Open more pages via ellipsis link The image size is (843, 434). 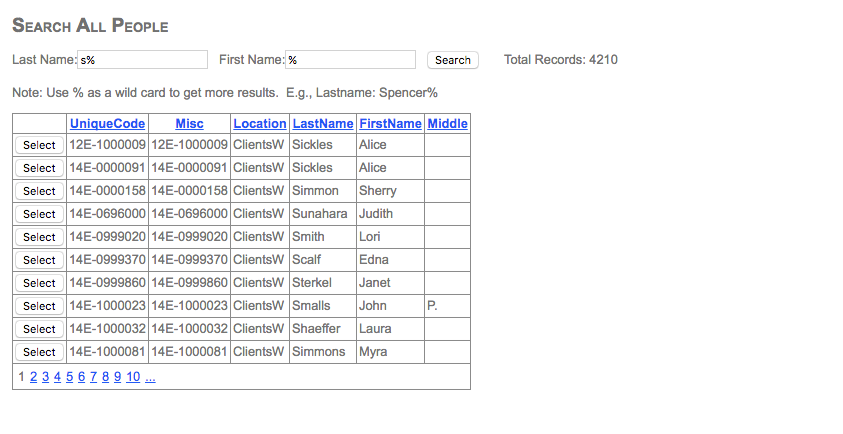[151, 377]
